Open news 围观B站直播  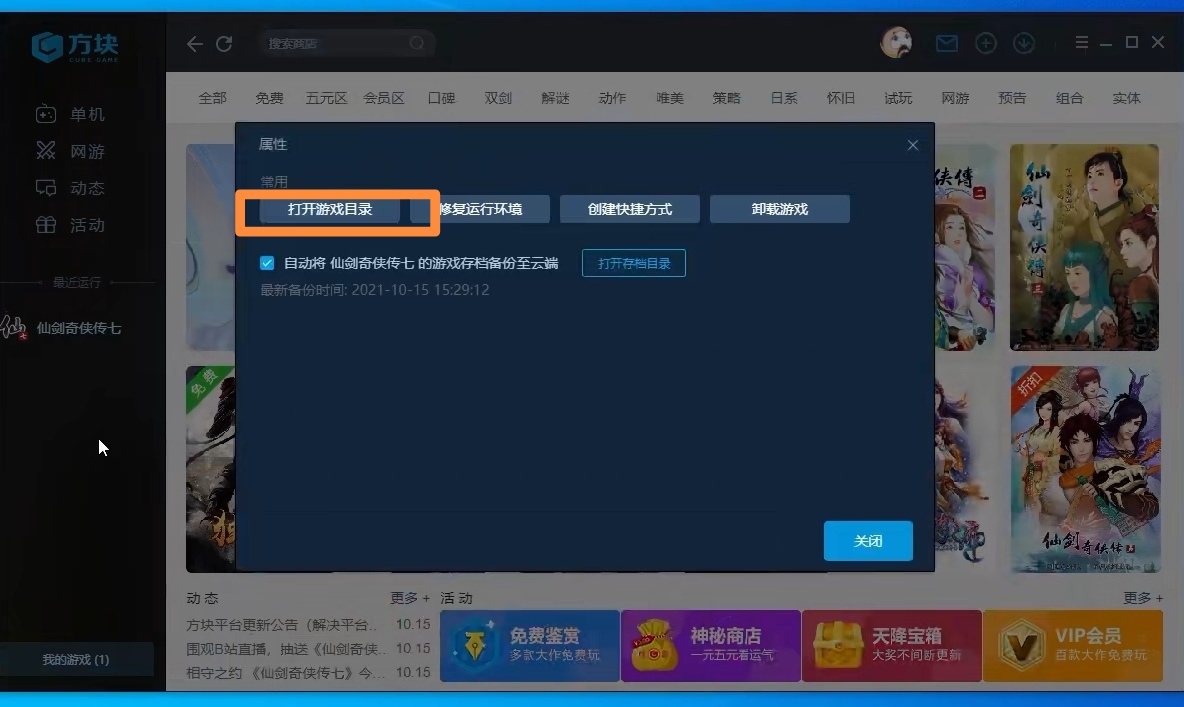tap(286, 649)
